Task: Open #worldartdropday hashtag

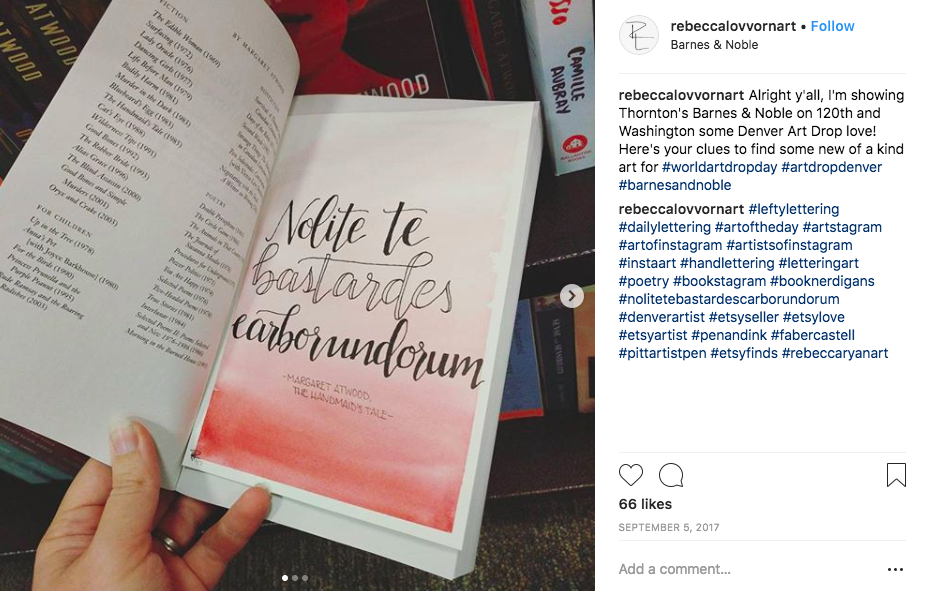Action: pyautogui.click(x=719, y=167)
